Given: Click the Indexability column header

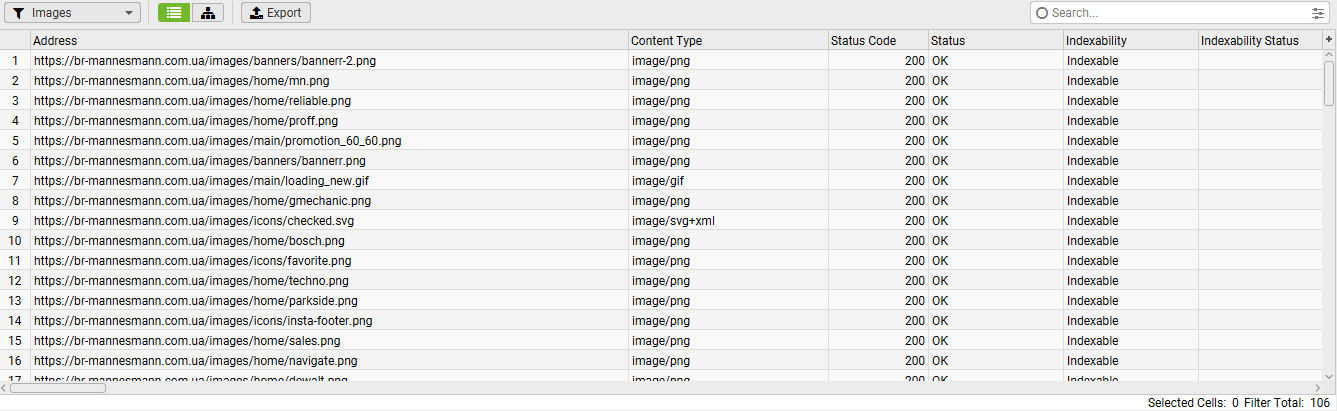Looking at the screenshot, I should (1130, 41).
